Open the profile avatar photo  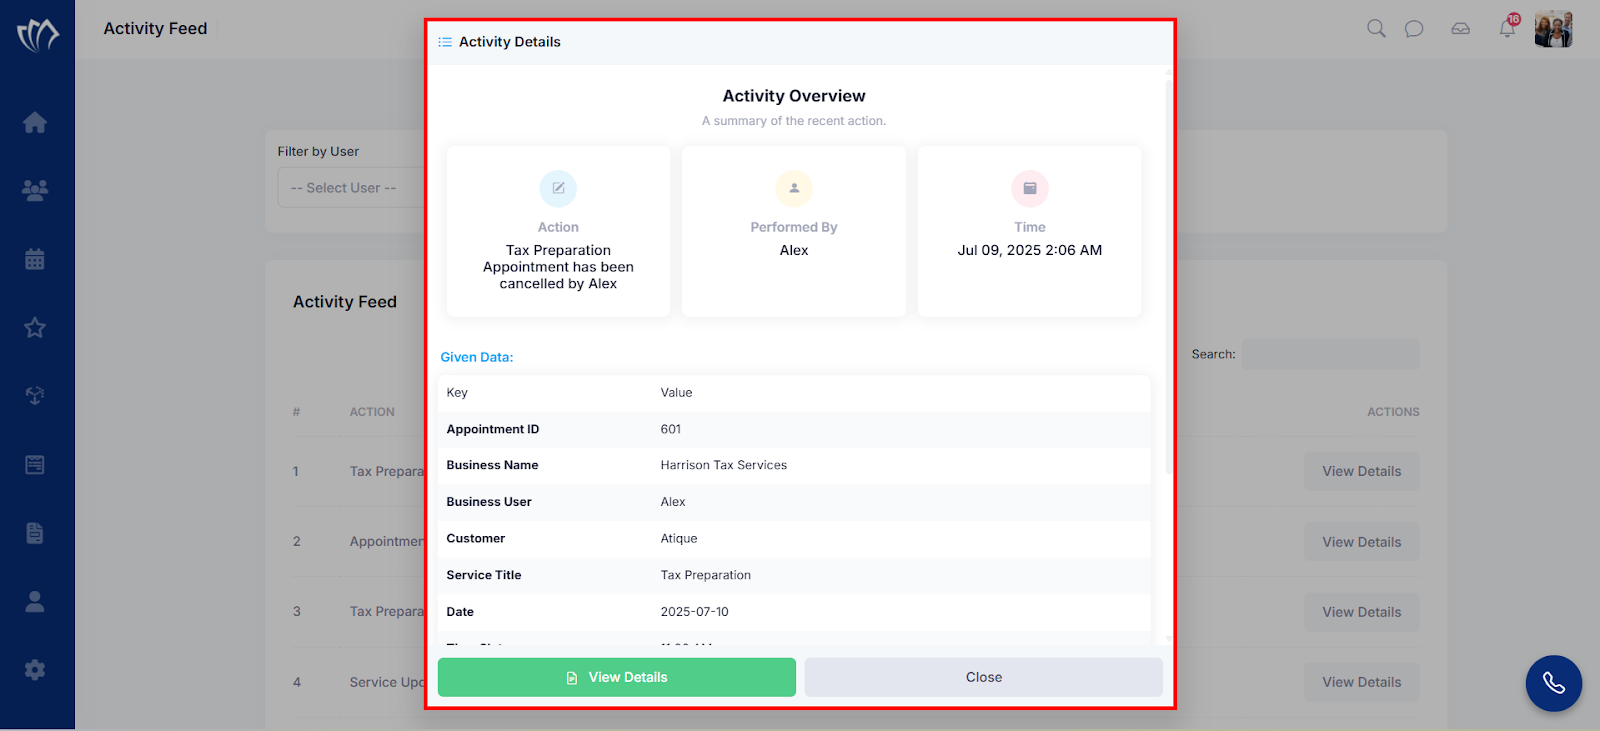1554,29
